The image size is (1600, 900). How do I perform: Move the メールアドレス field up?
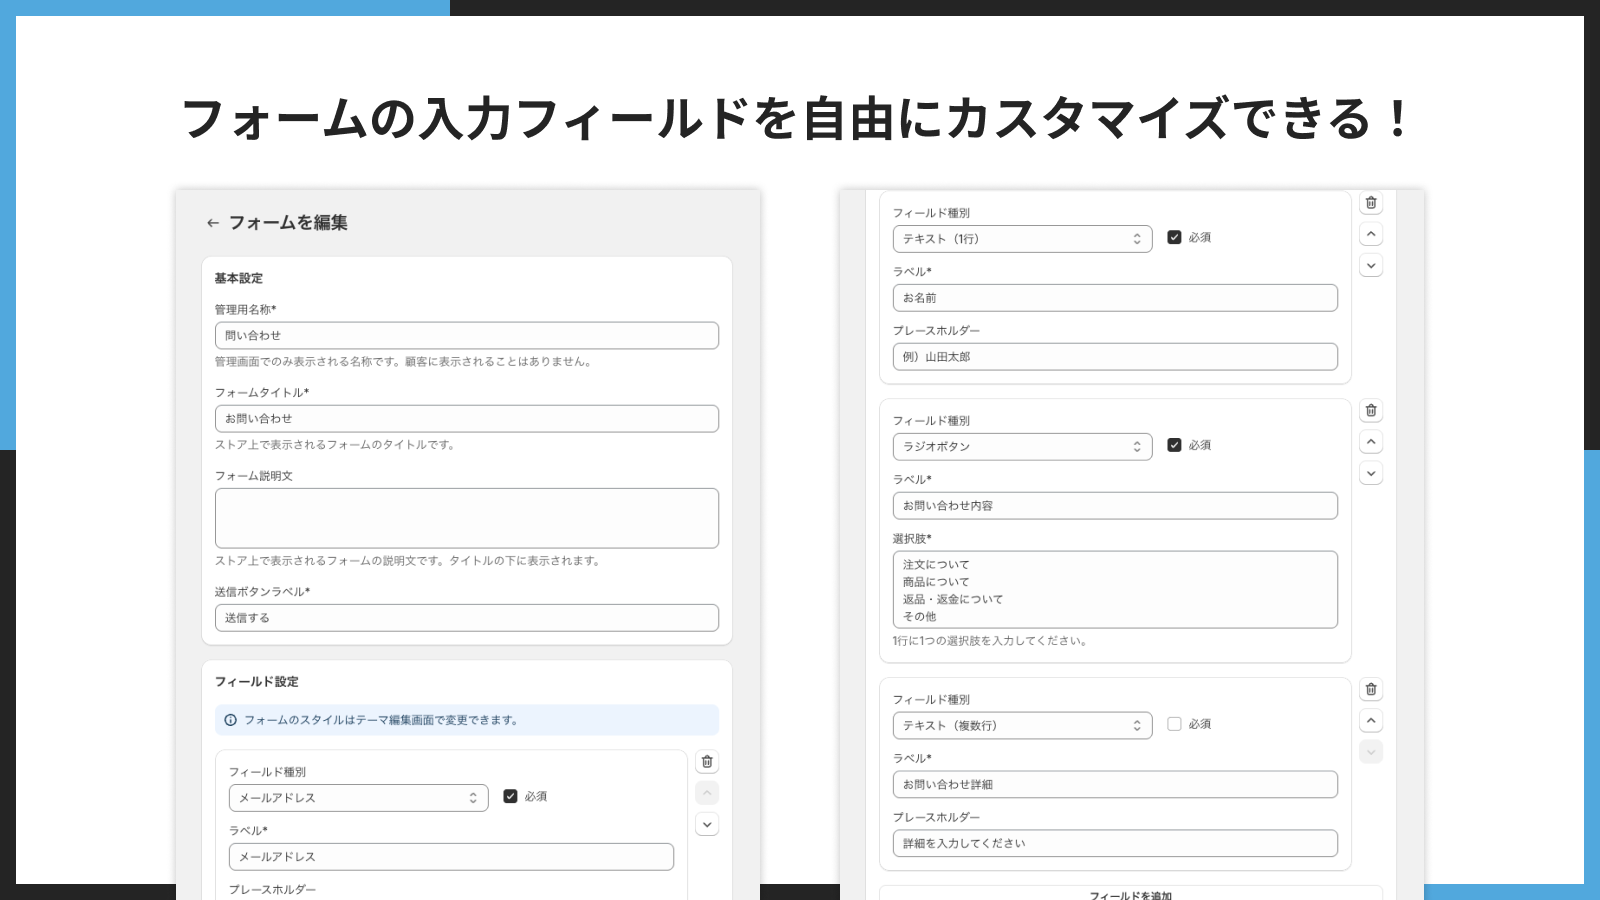[707, 793]
